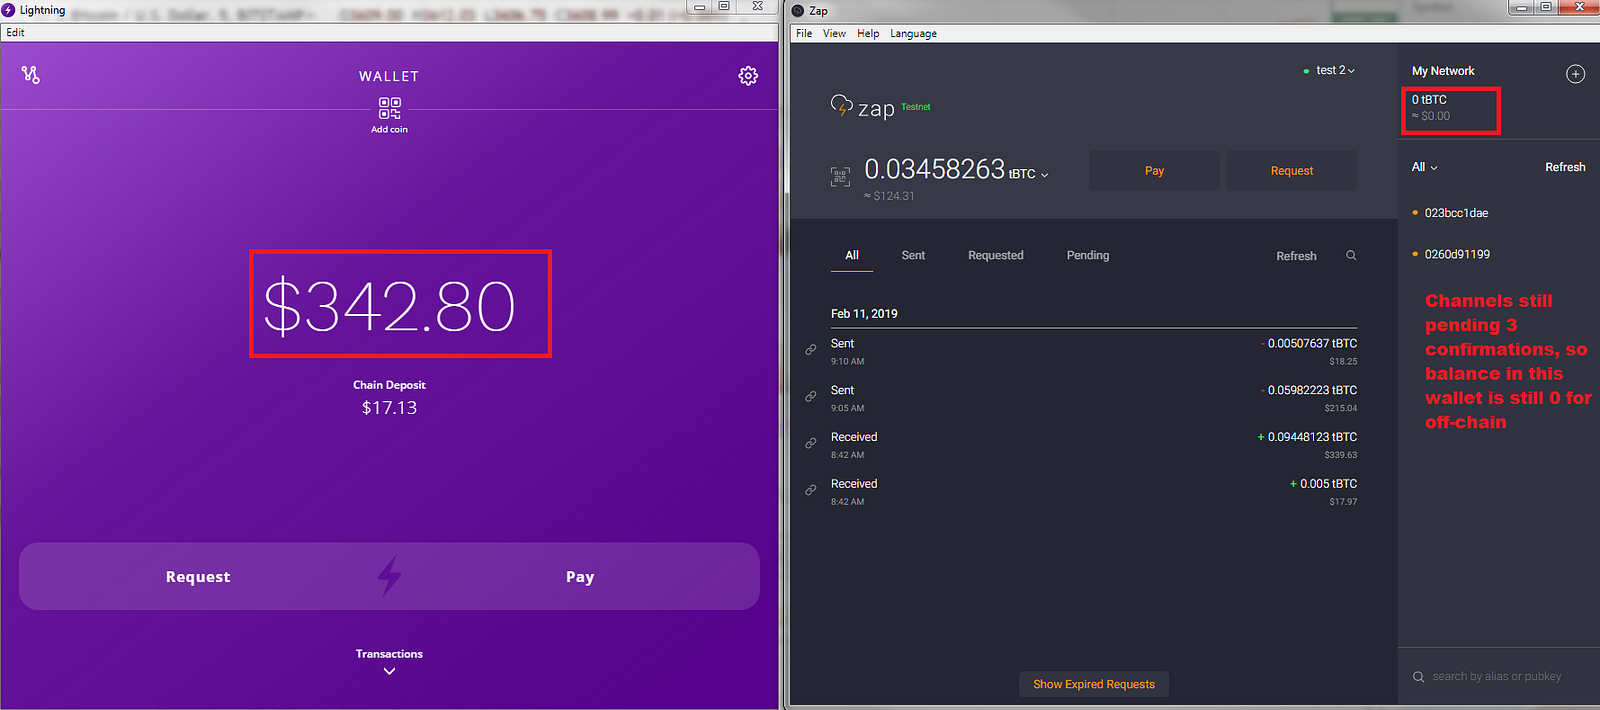Refresh the Zap activity list
Screen dimensions: 1600x710
(1296, 256)
